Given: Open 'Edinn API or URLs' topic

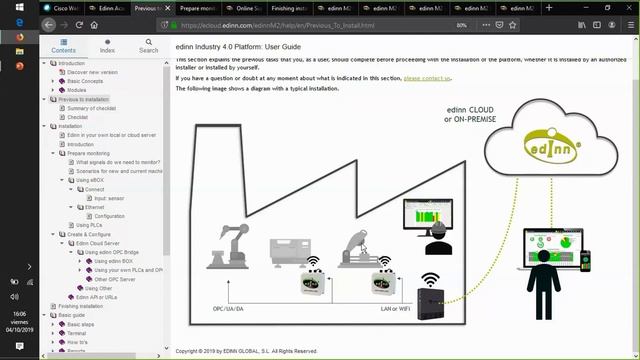Looking at the screenshot, I should coord(96,298).
